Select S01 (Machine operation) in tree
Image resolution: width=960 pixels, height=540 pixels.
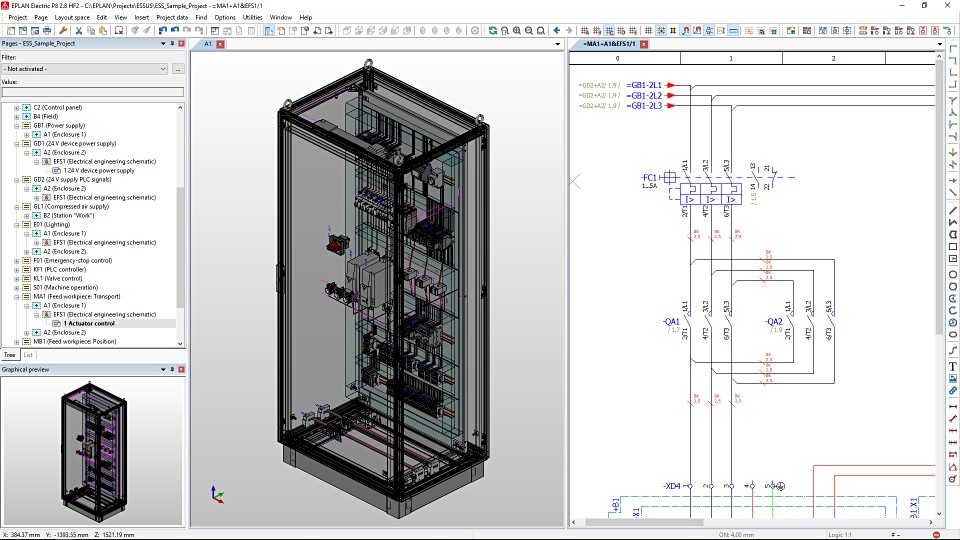coord(66,288)
